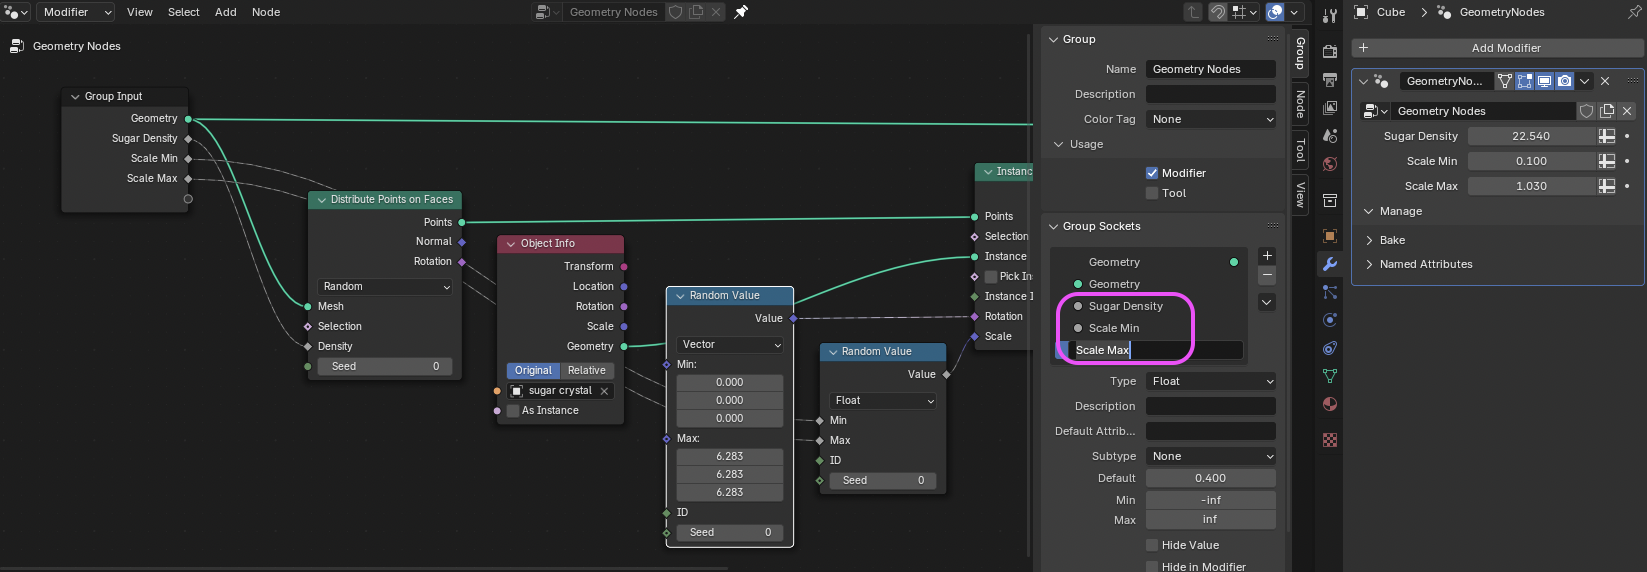The width and height of the screenshot is (1647, 572).
Task: Open the Scene properties tab
Action: click(1329, 136)
